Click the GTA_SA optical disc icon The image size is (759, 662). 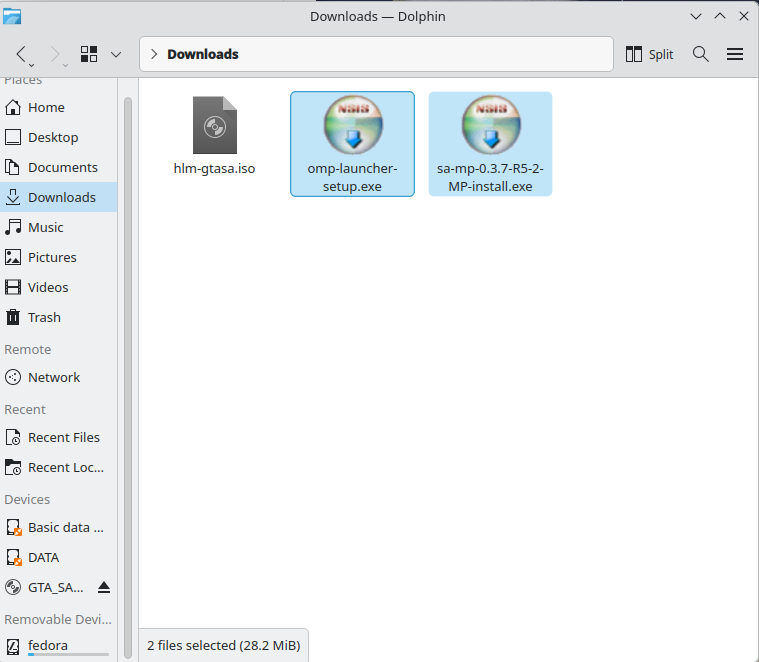[13, 587]
